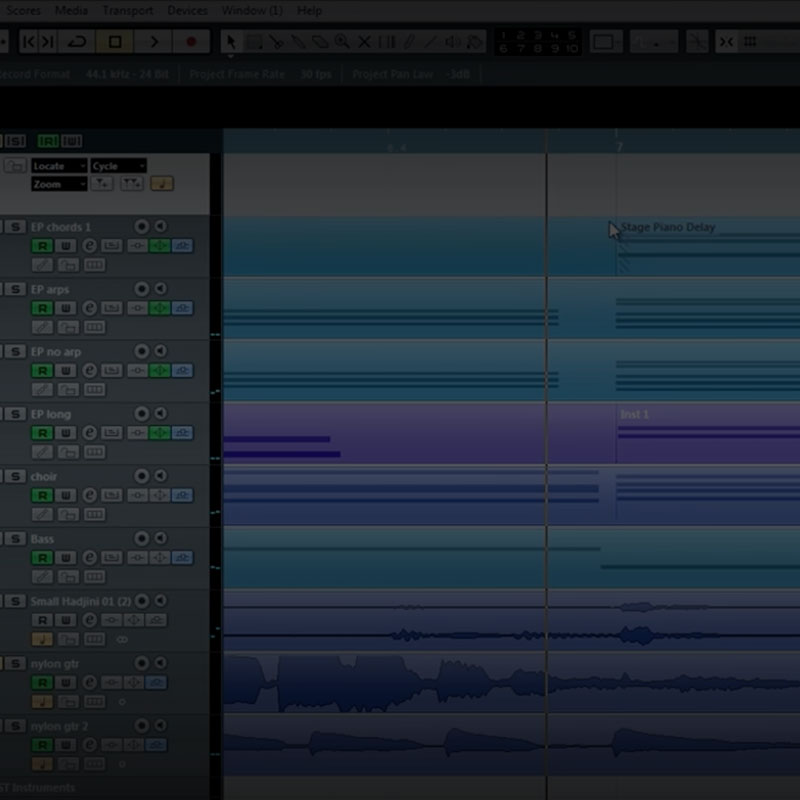Open the Media menu
This screenshot has height=800, width=800.
71,10
